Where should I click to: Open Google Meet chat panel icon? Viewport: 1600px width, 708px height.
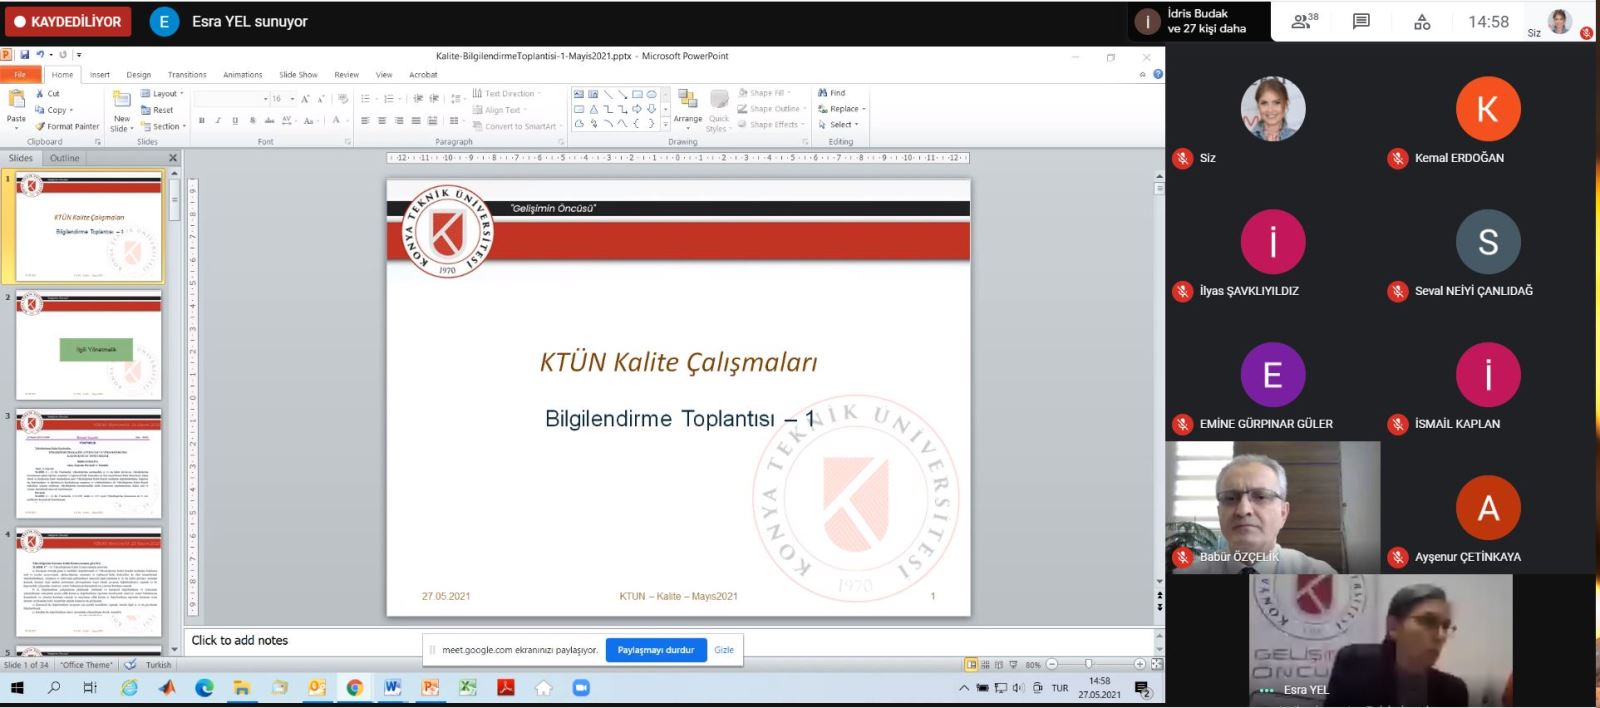pyautogui.click(x=1361, y=22)
